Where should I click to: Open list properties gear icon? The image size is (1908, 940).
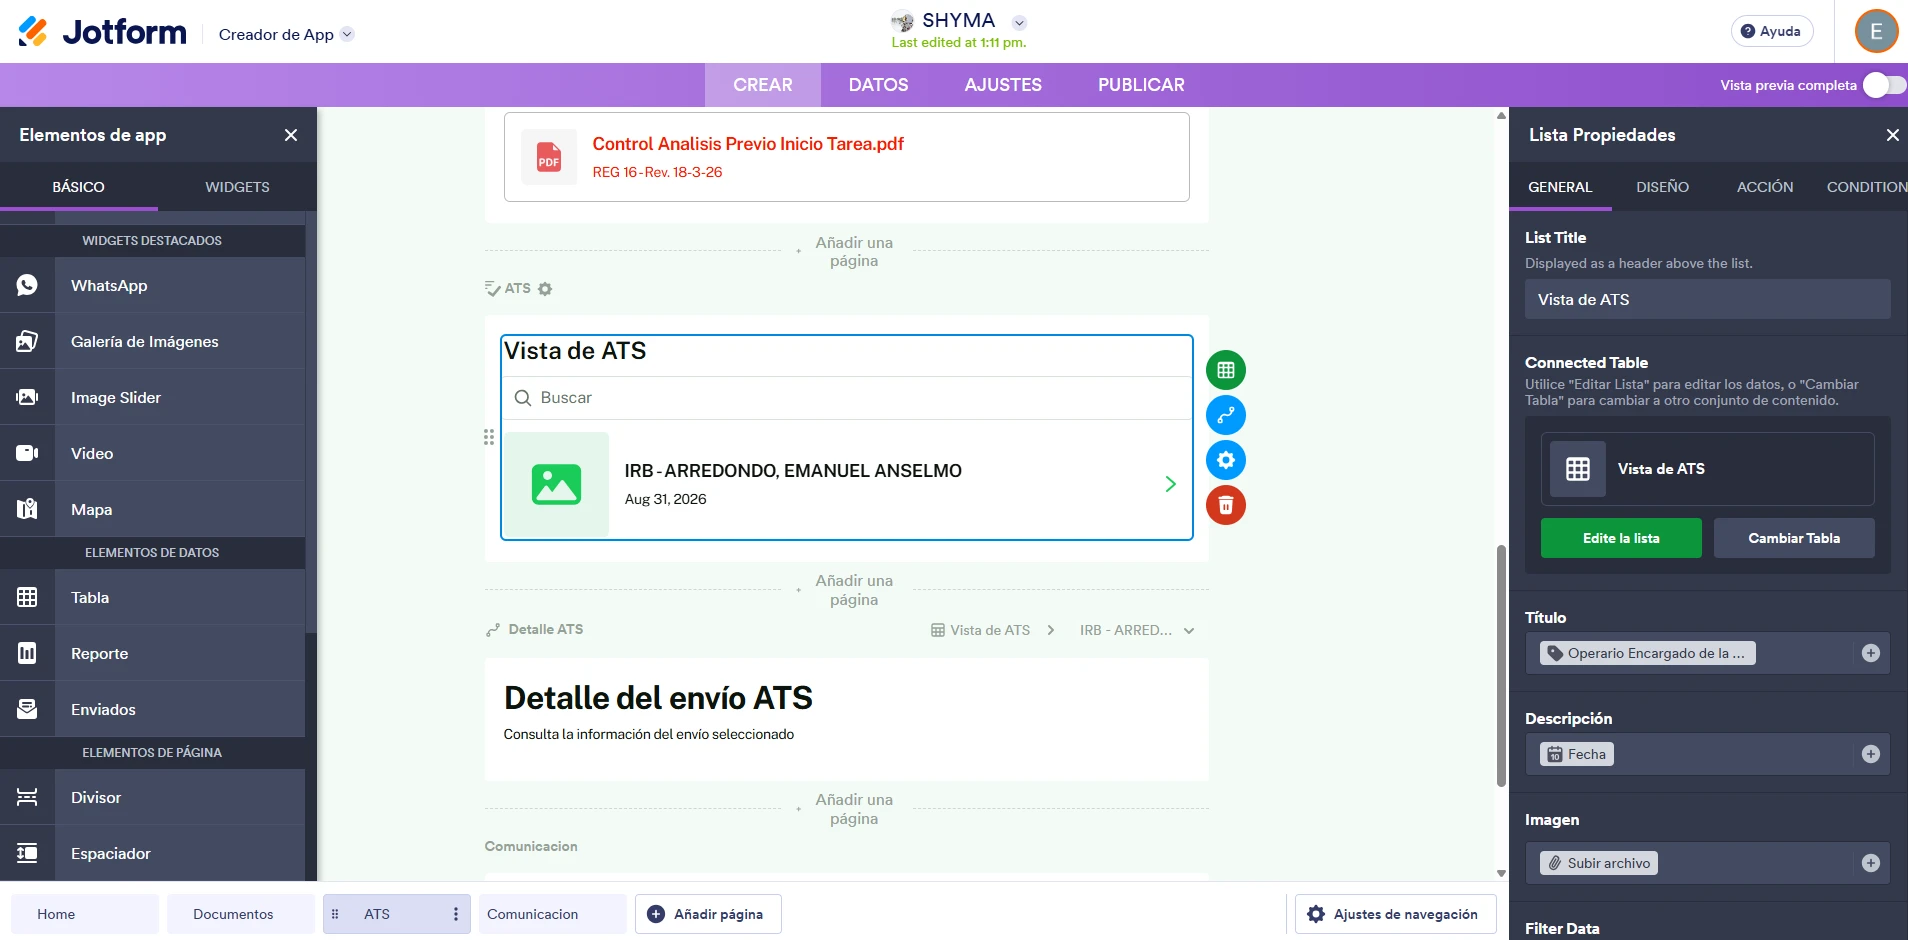click(x=1226, y=460)
